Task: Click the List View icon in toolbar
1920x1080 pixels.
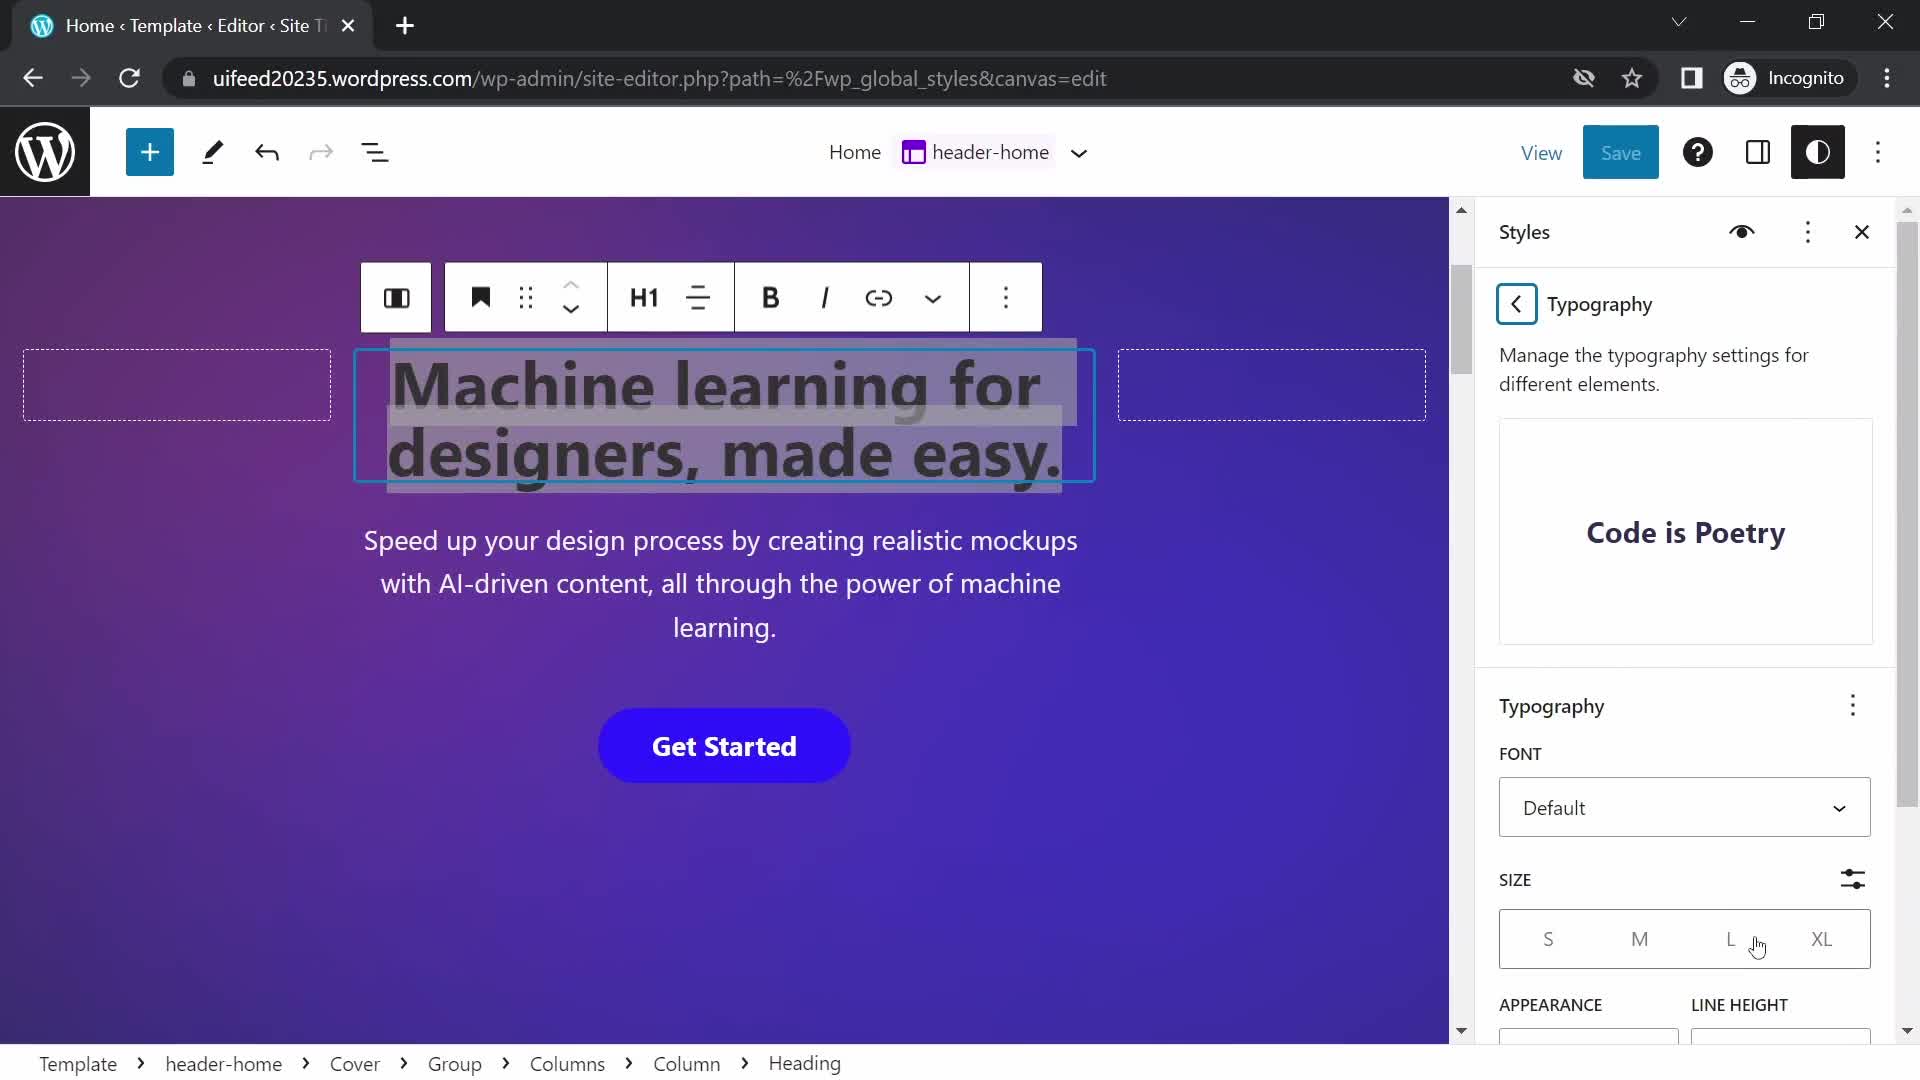Action: click(373, 152)
